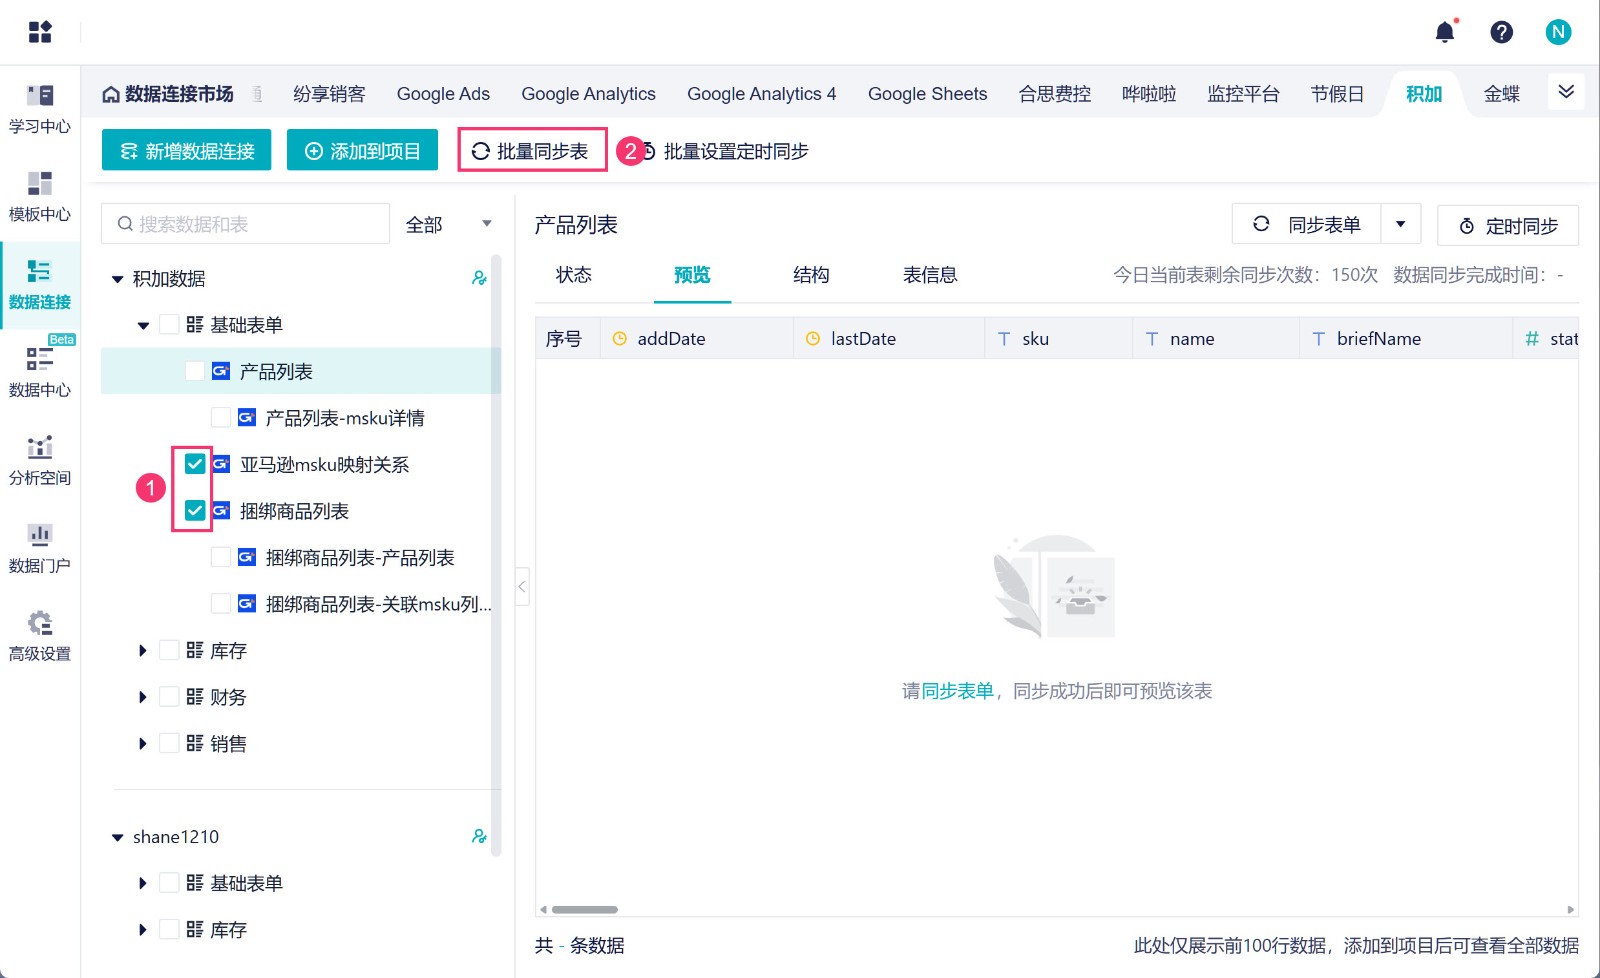Check the 产品列表 checkbox
1600x978 pixels.
pos(195,371)
